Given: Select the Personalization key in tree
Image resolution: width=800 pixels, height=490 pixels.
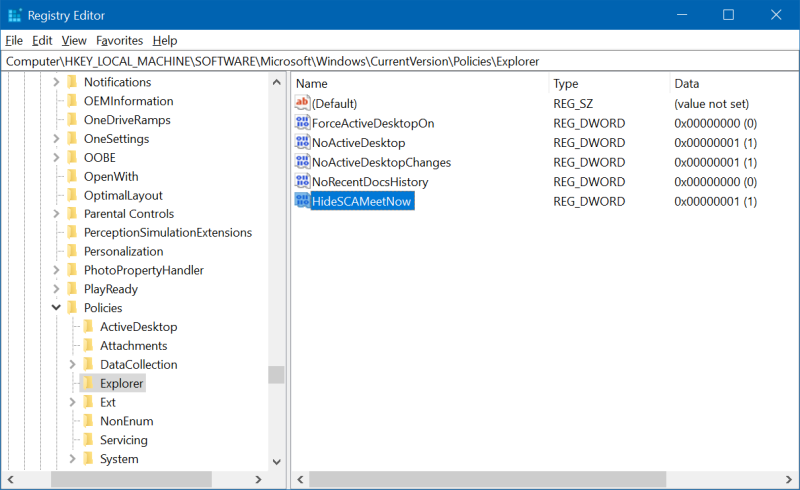Looking at the screenshot, I should (x=123, y=251).
